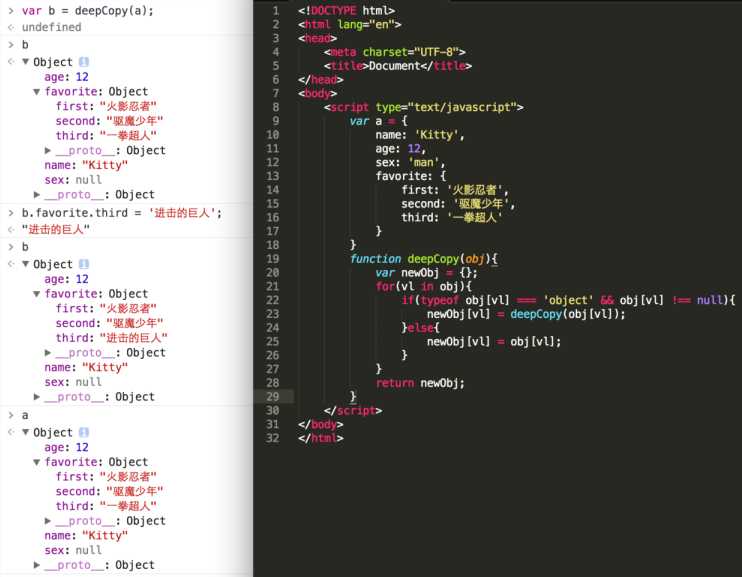The image size is (742, 577).
Task: Click the closing </html> tag
Action: 321,438
